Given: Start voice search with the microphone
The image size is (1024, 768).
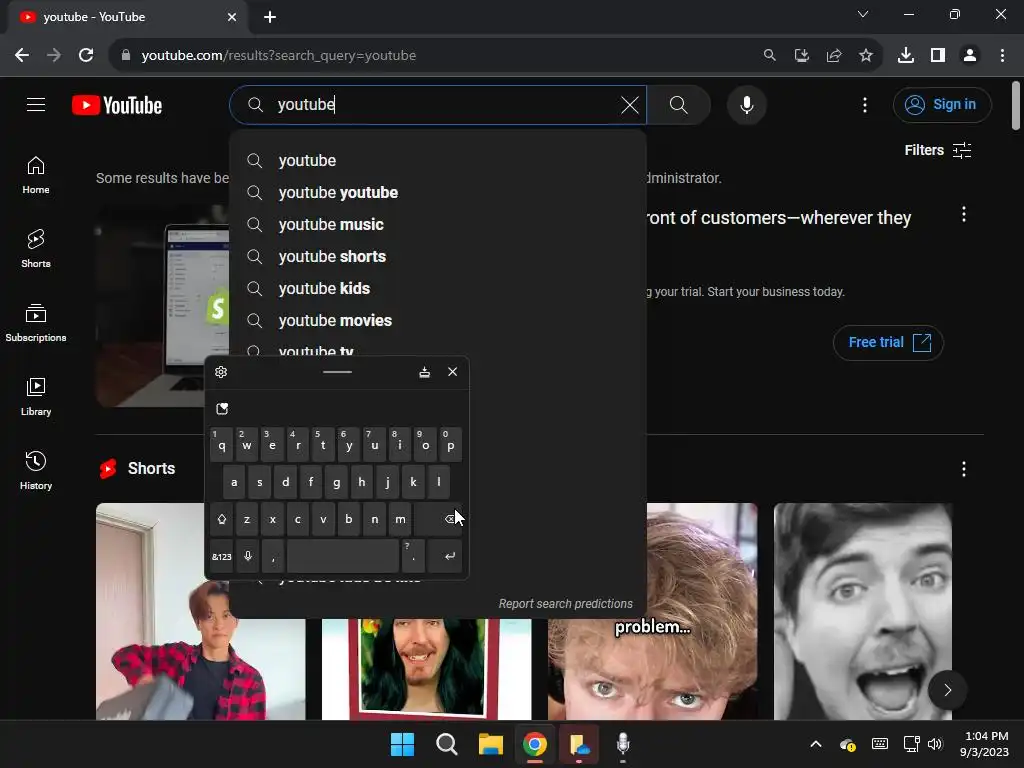Looking at the screenshot, I should pyautogui.click(x=746, y=104).
